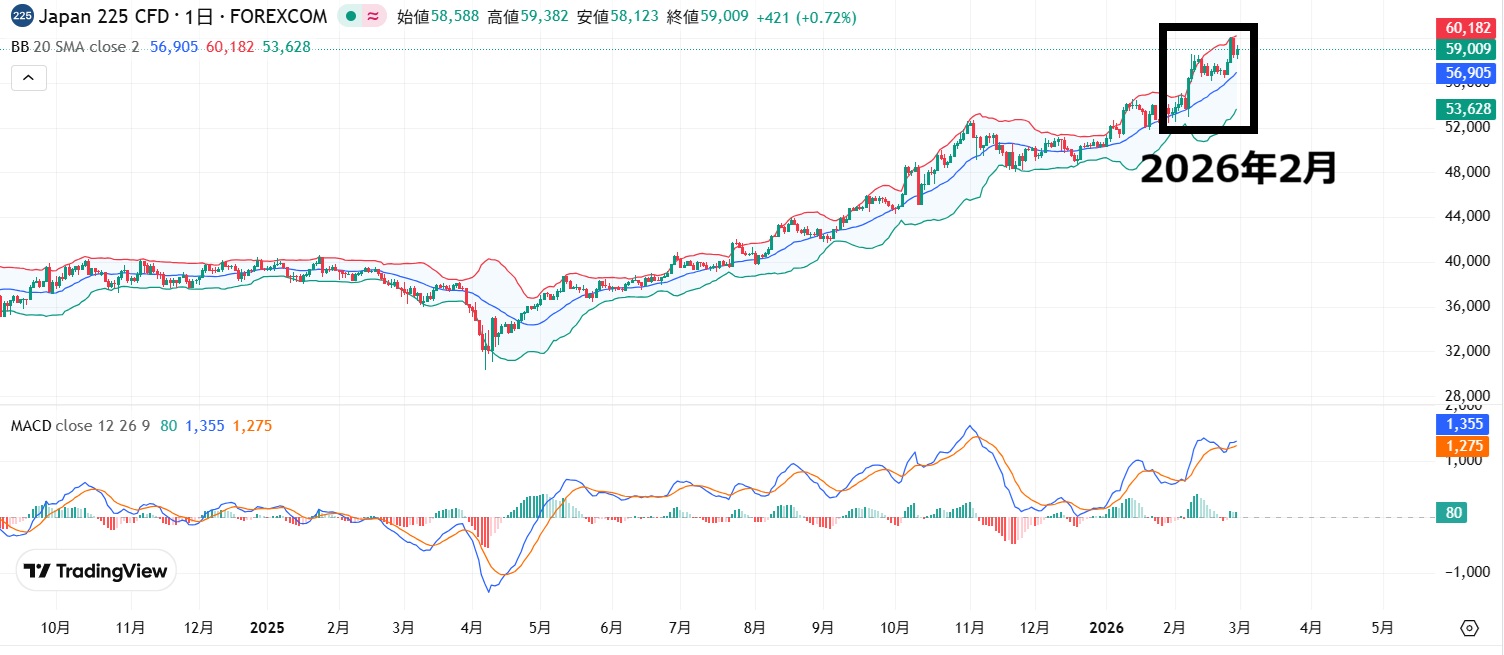Open chart settings gear icon
The width and height of the screenshot is (1504, 655).
point(1469,628)
